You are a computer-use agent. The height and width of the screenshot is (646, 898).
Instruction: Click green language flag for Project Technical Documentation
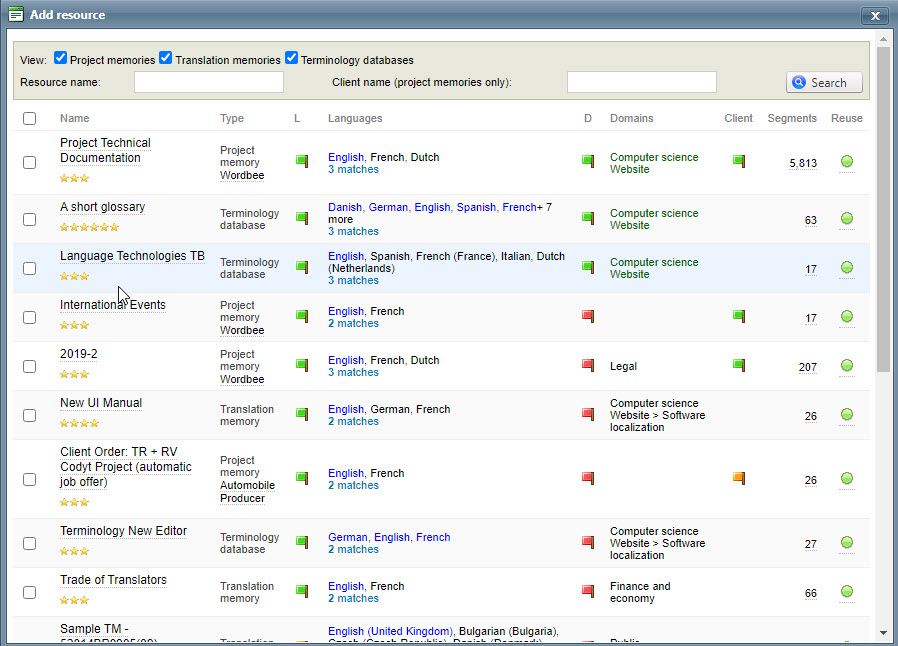tap(301, 160)
